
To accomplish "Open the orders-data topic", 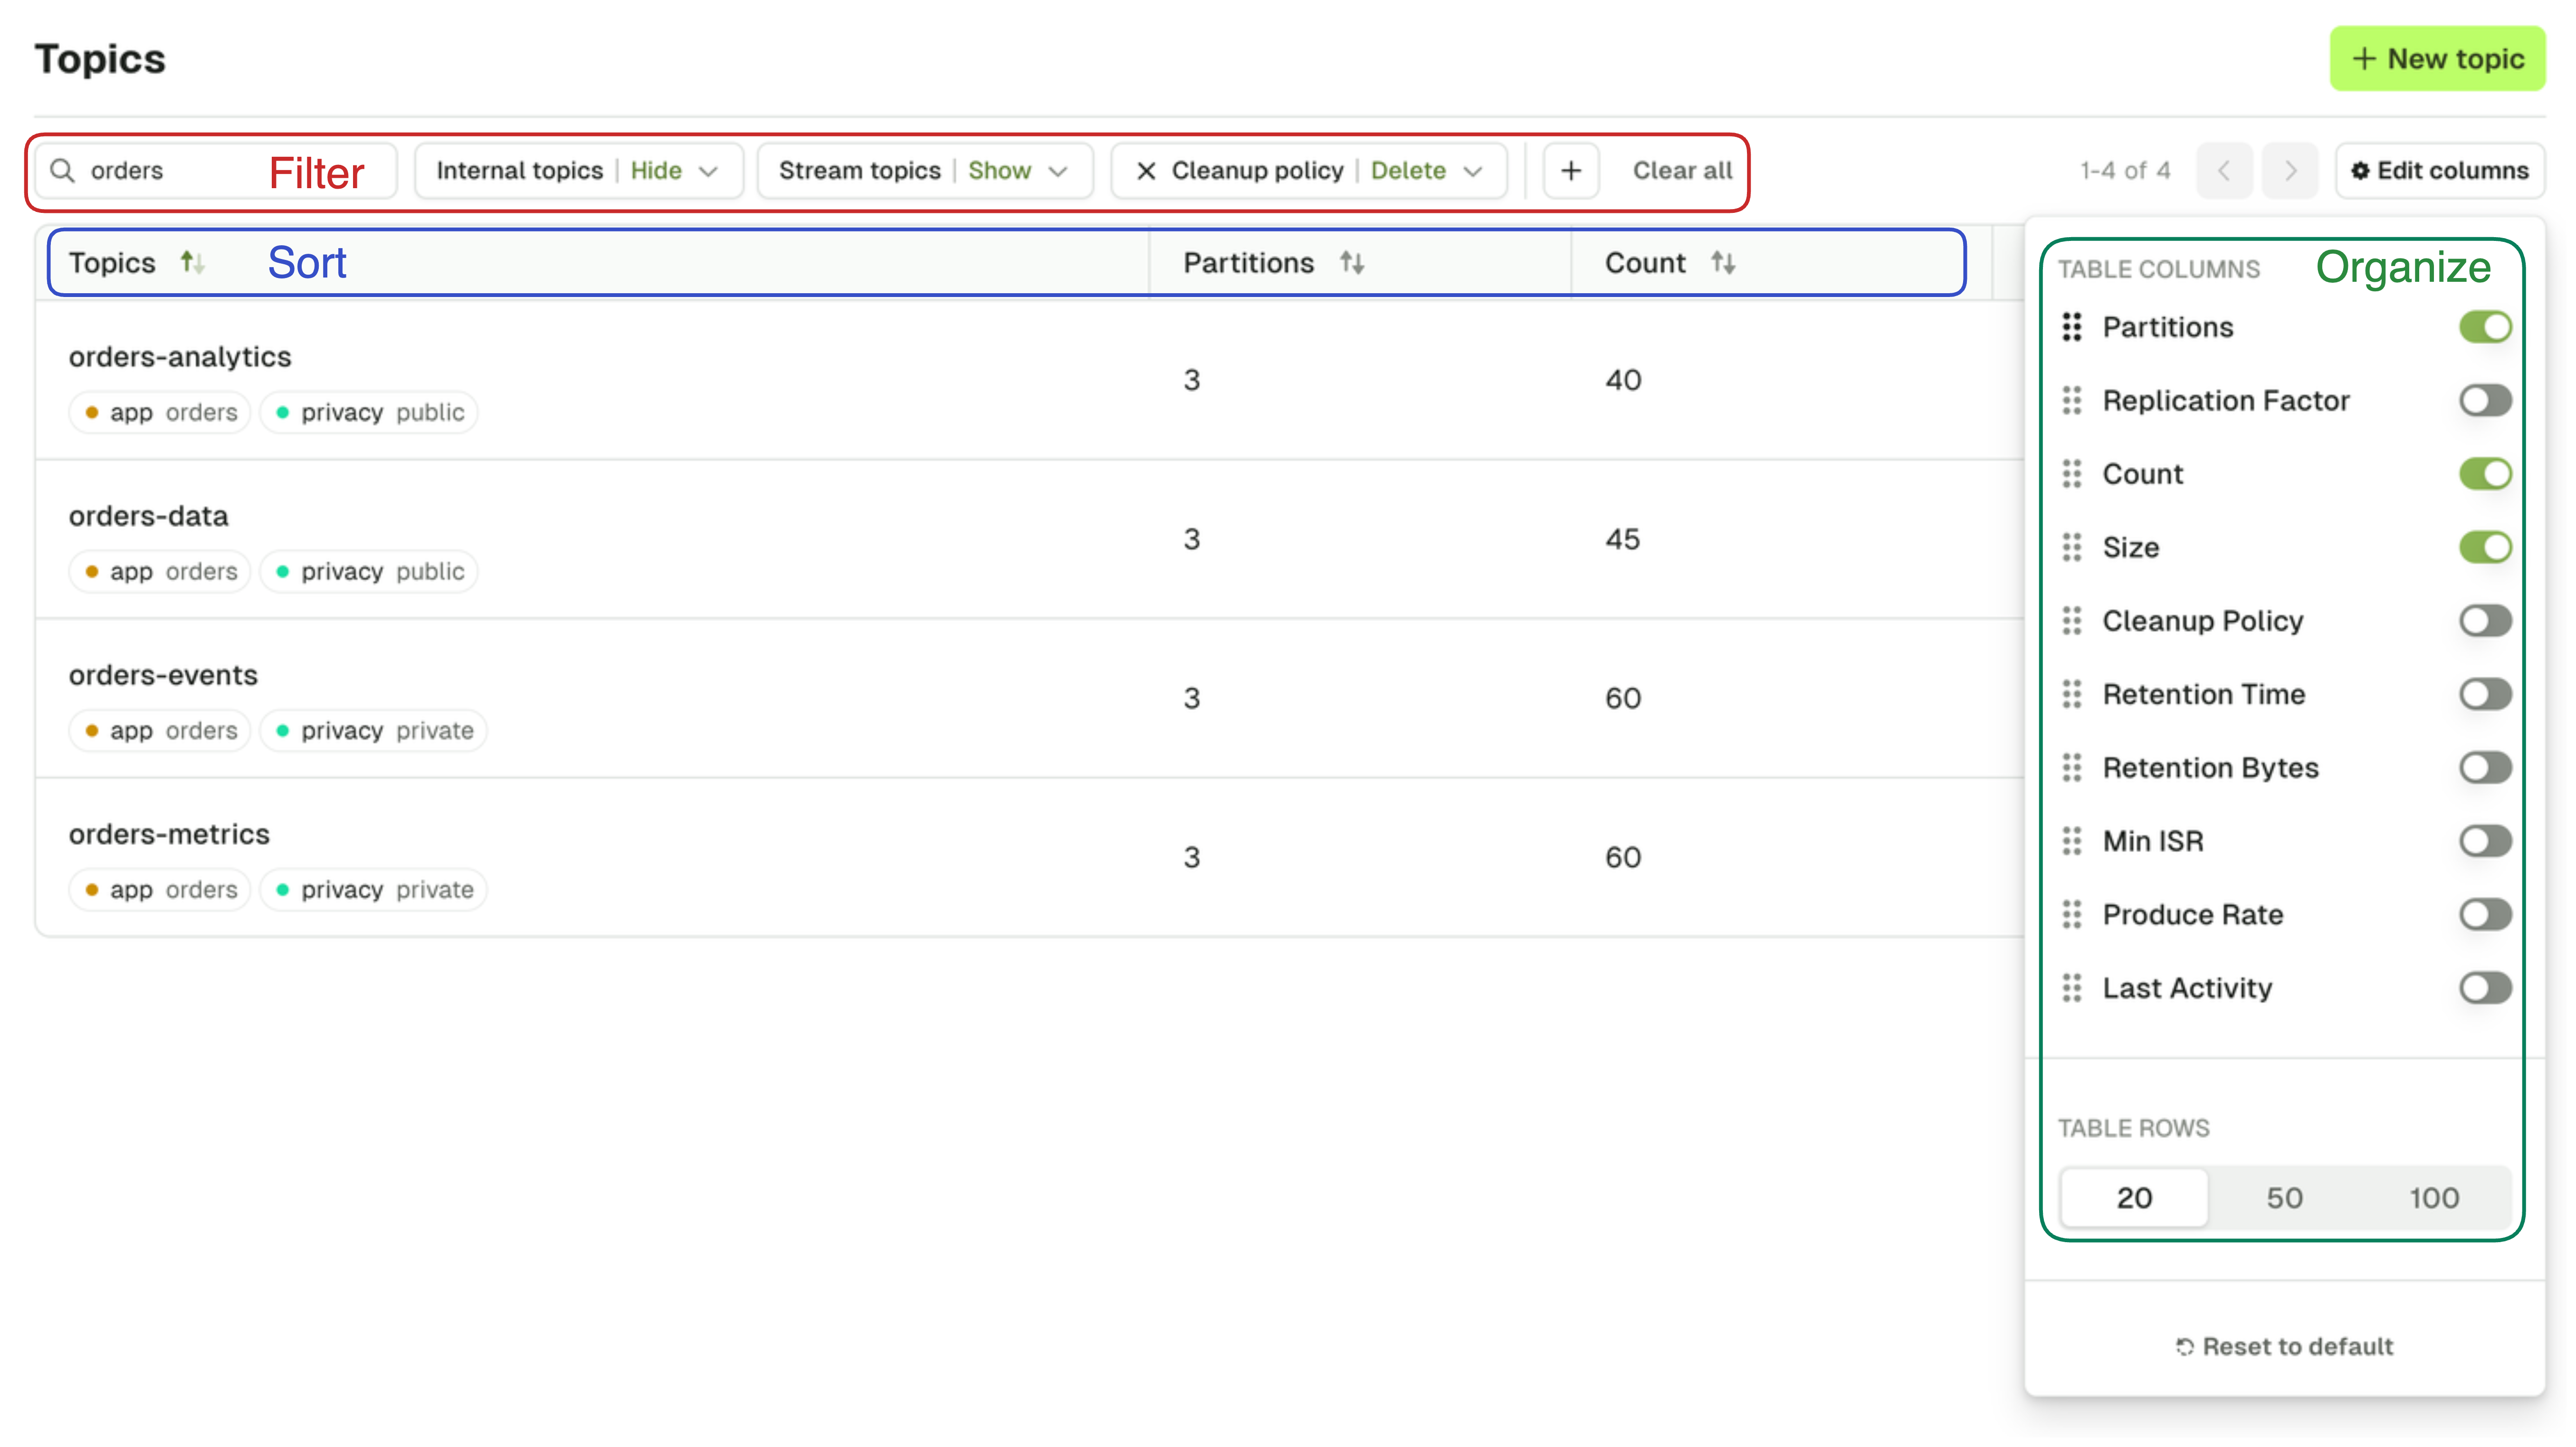I will coord(148,516).
